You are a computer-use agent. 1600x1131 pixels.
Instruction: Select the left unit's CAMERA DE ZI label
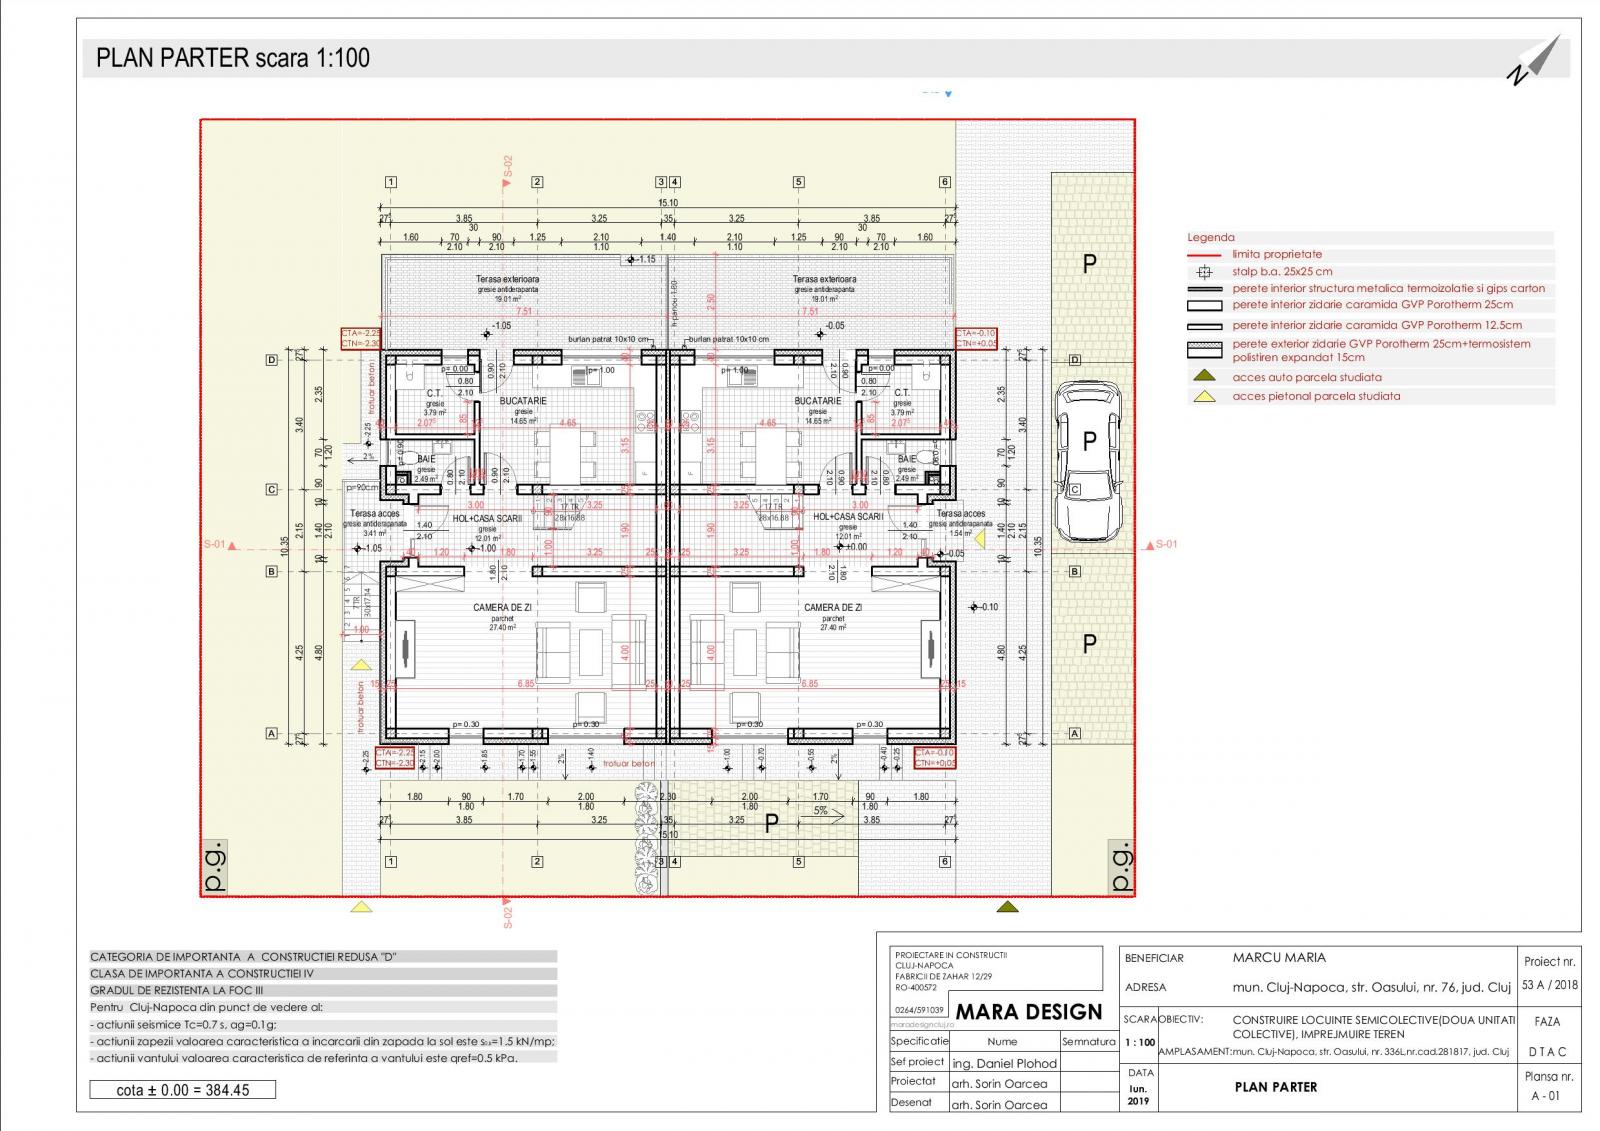(x=502, y=608)
